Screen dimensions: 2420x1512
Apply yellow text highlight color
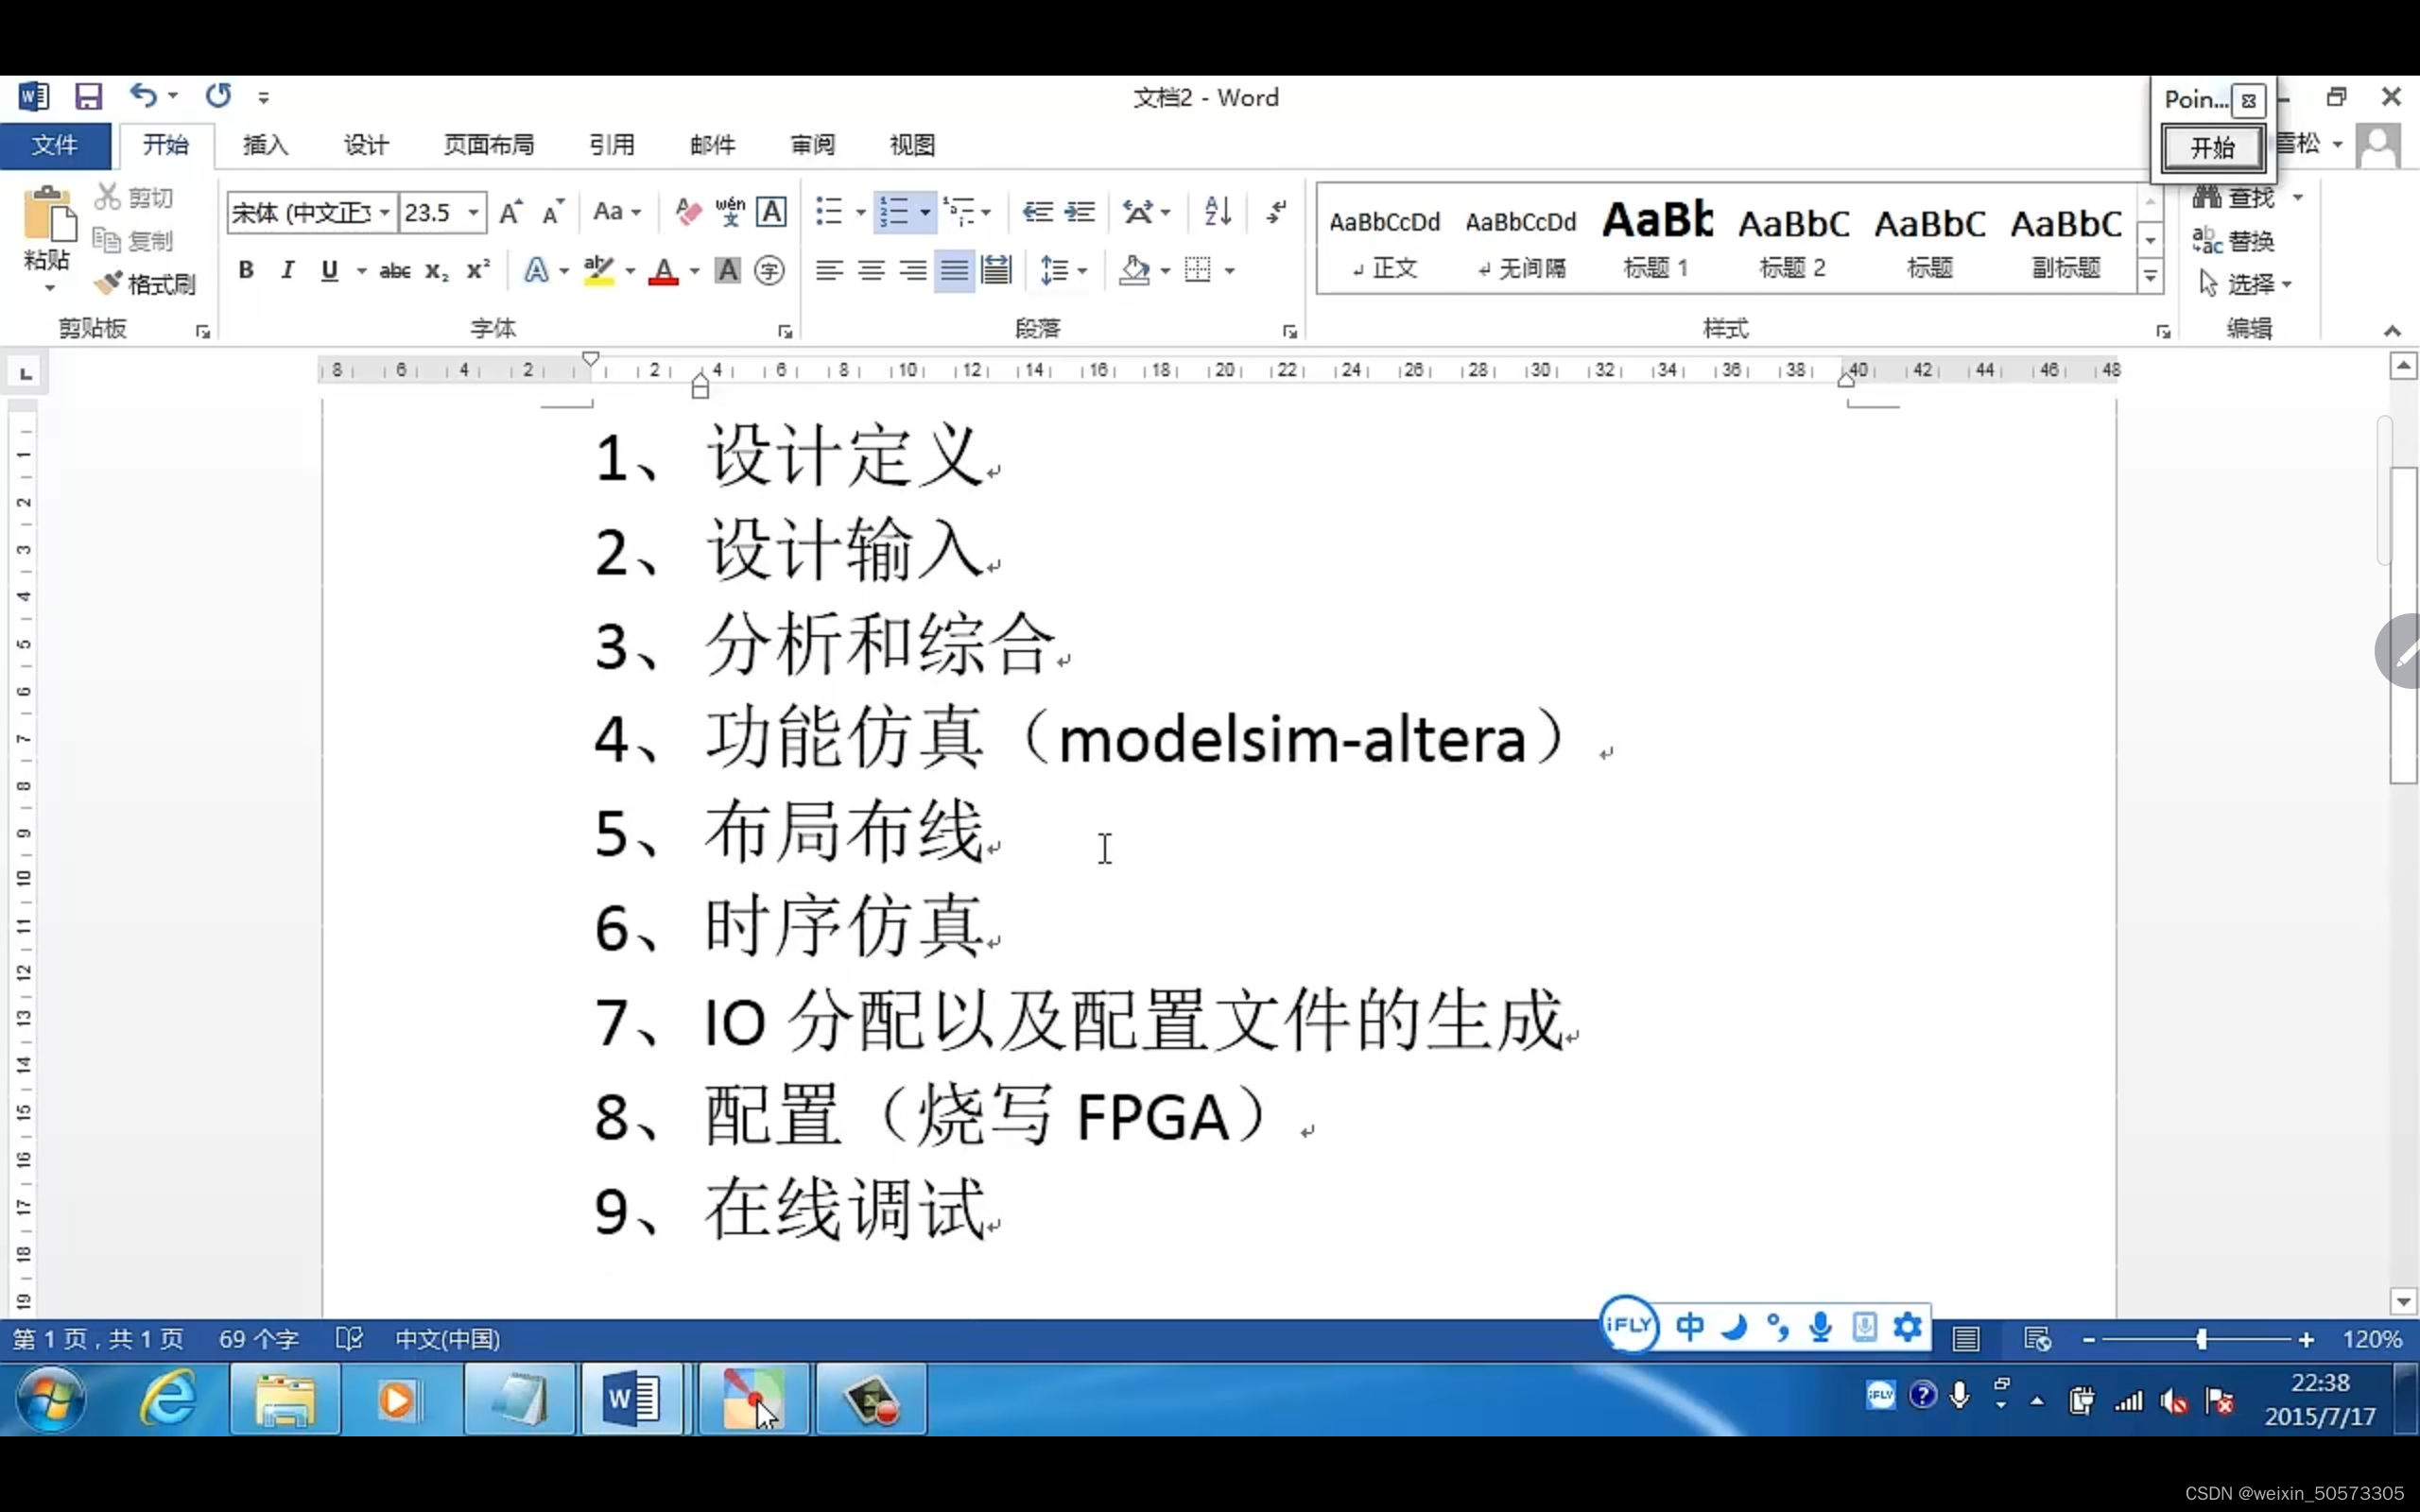click(598, 271)
